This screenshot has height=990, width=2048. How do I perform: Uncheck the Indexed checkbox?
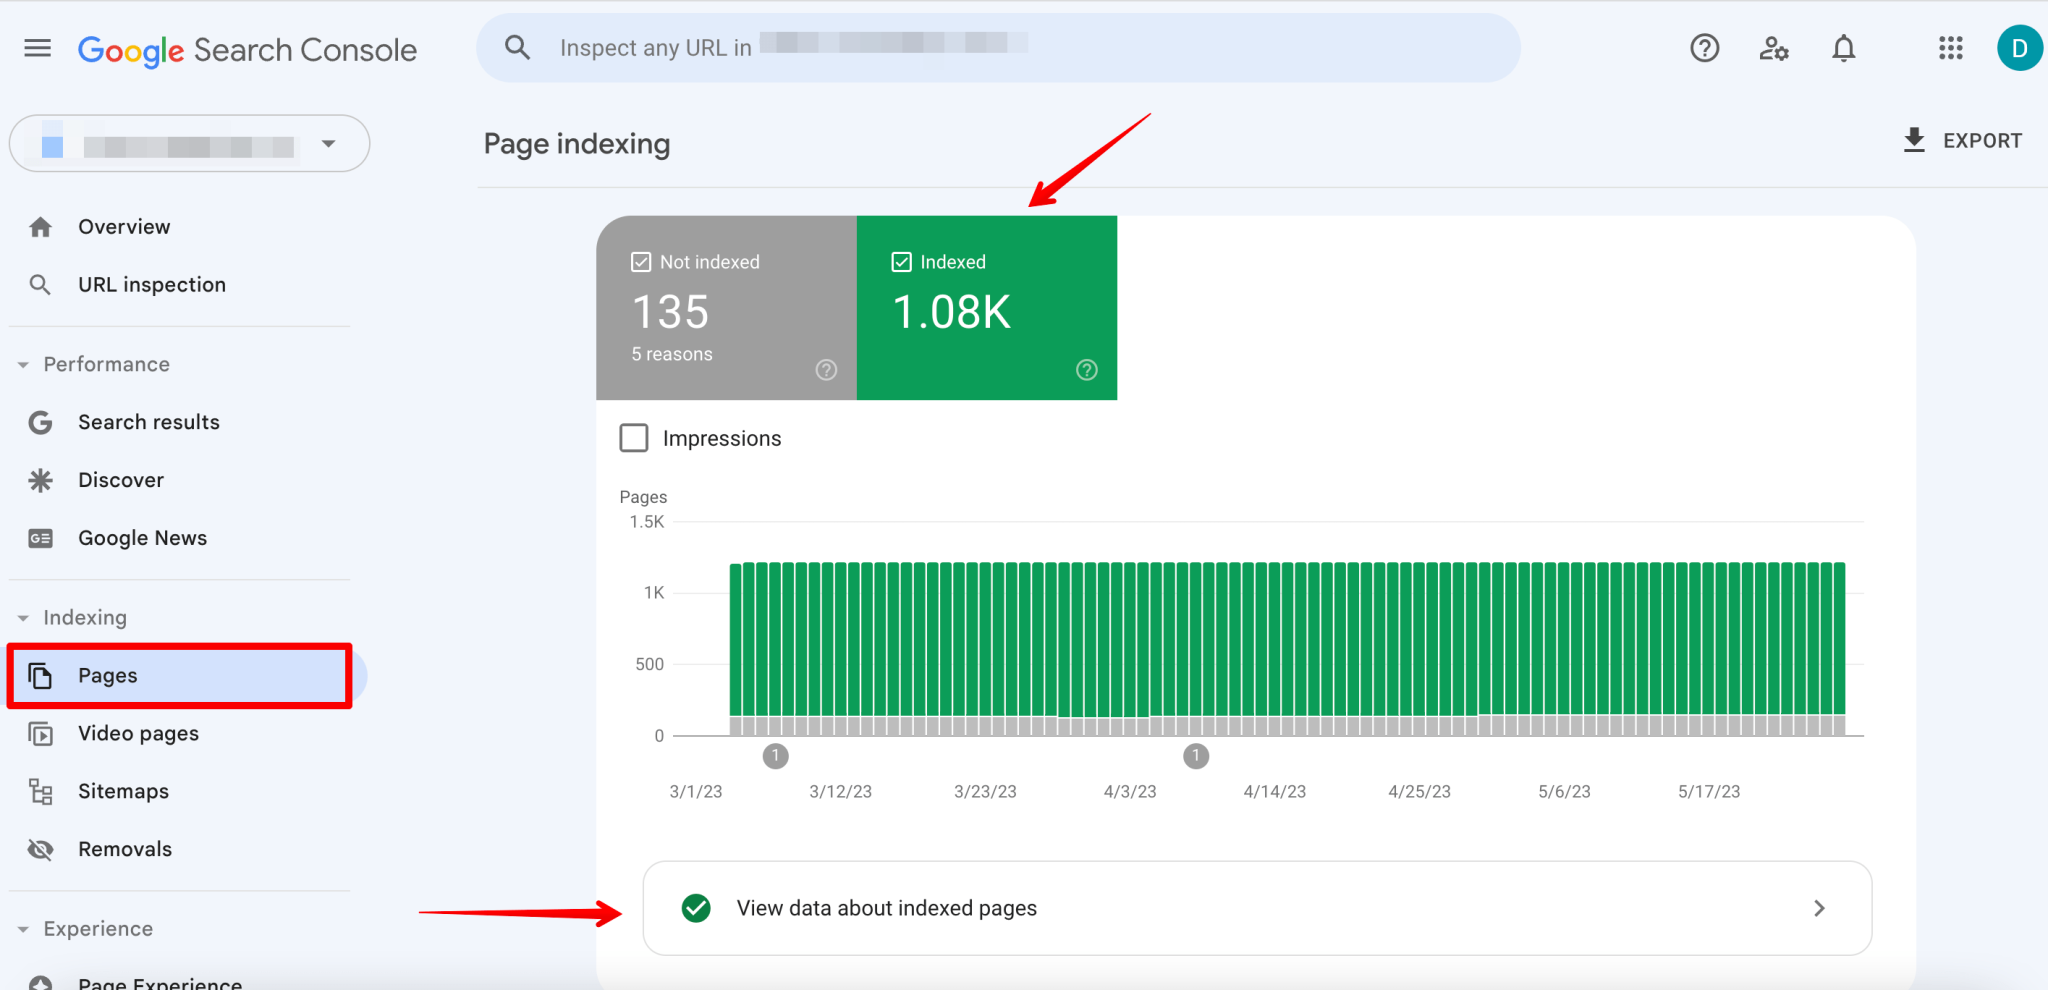click(x=902, y=262)
